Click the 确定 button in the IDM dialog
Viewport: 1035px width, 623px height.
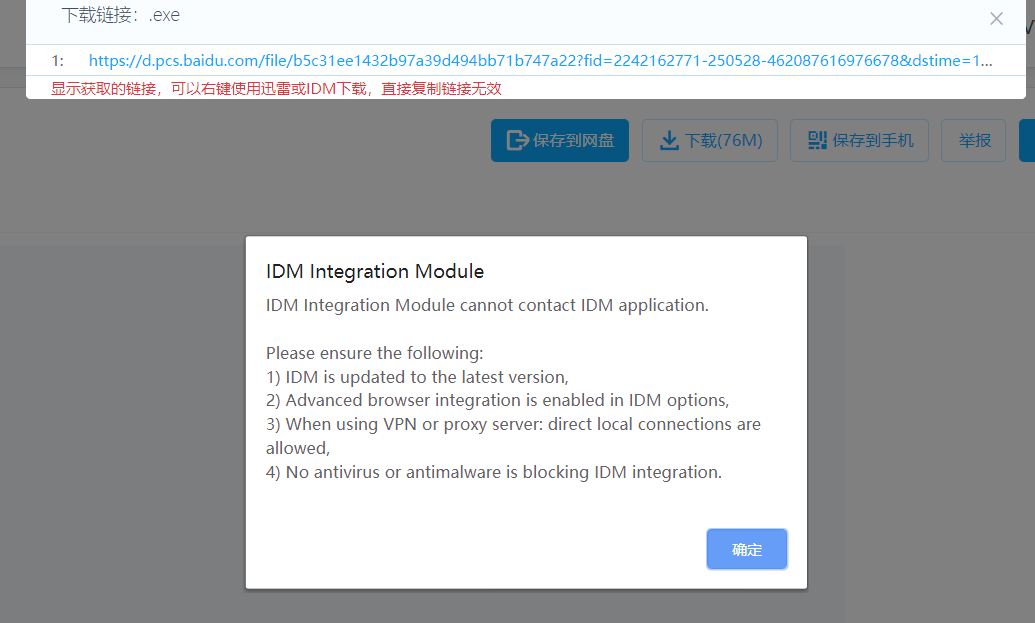(x=746, y=549)
